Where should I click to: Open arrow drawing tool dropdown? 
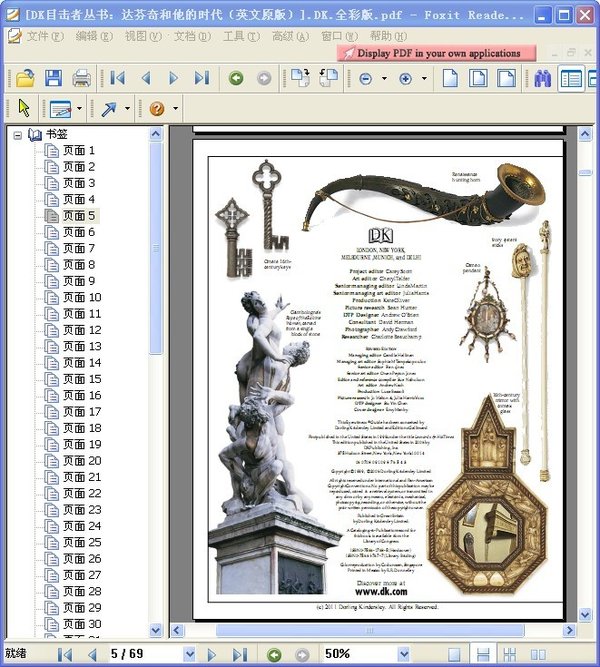pos(127,108)
